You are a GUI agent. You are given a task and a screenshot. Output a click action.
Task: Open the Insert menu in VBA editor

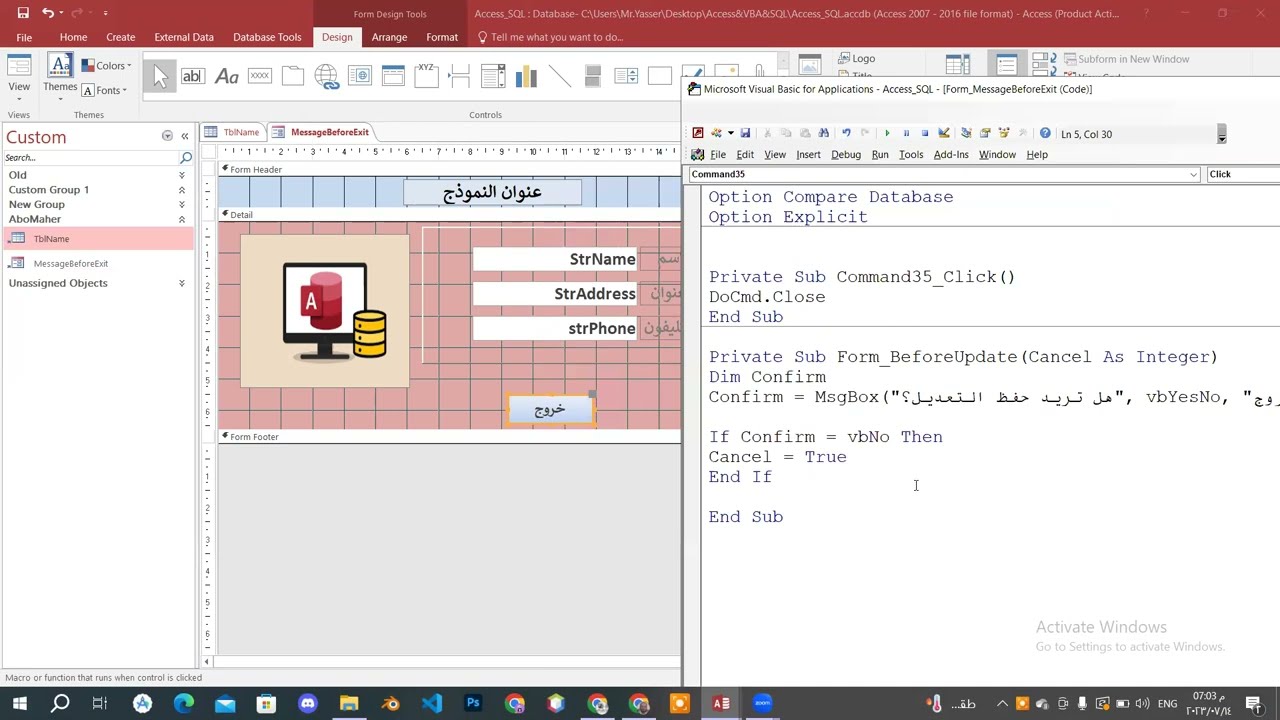pyautogui.click(x=808, y=154)
